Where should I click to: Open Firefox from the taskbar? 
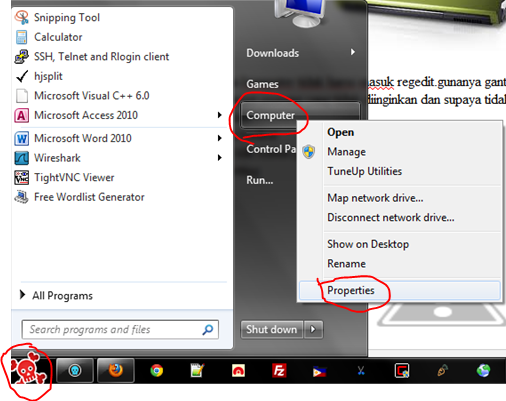point(116,370)
